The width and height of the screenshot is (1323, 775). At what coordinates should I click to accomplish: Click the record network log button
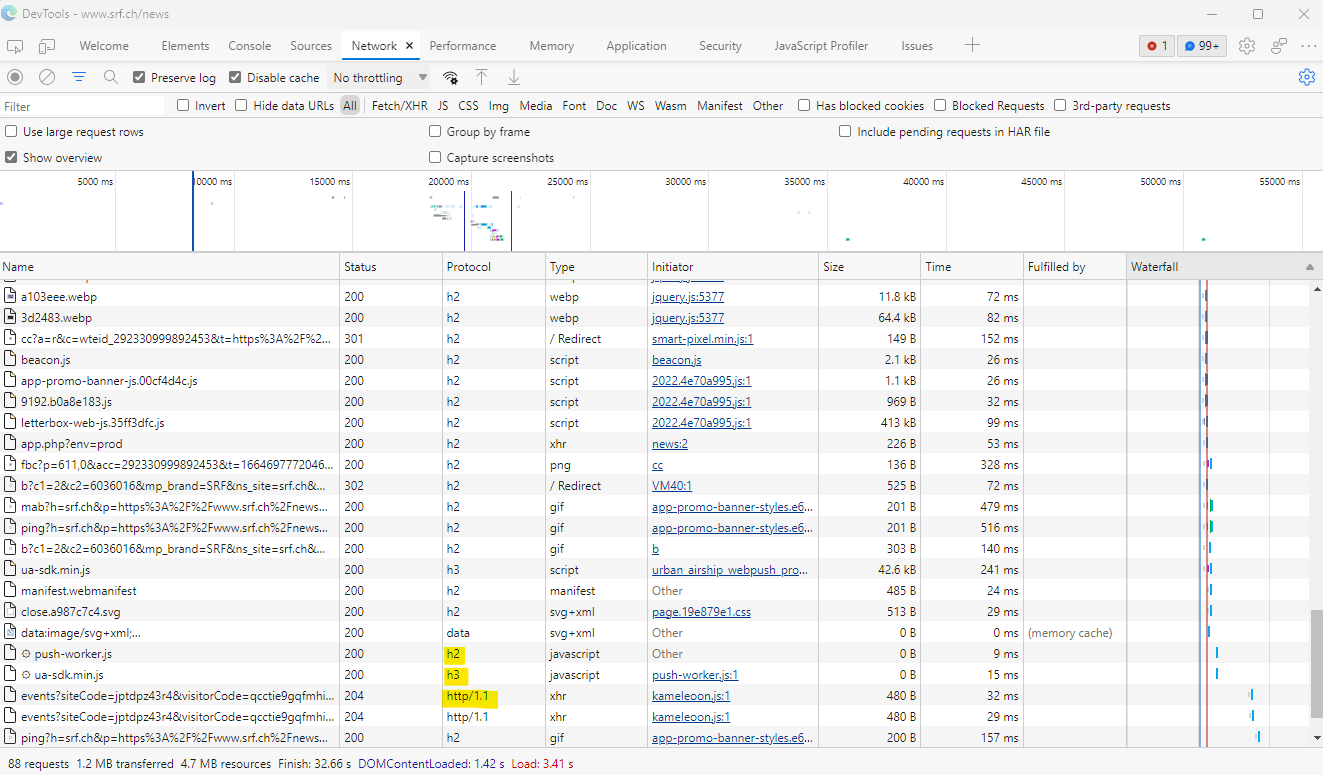click(15, 77)
